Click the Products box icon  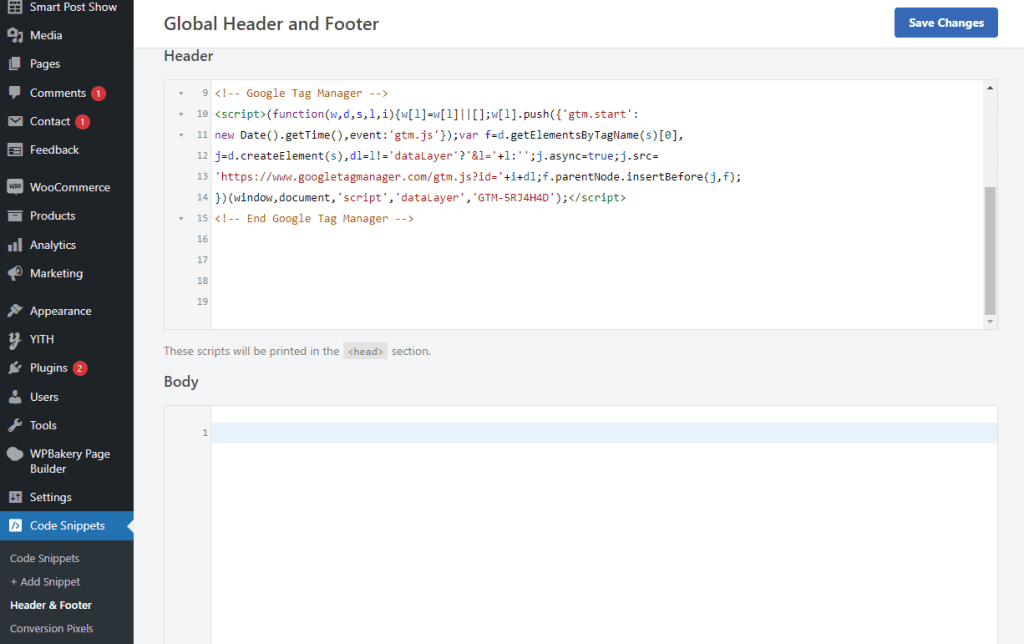[x=15, y=216]
